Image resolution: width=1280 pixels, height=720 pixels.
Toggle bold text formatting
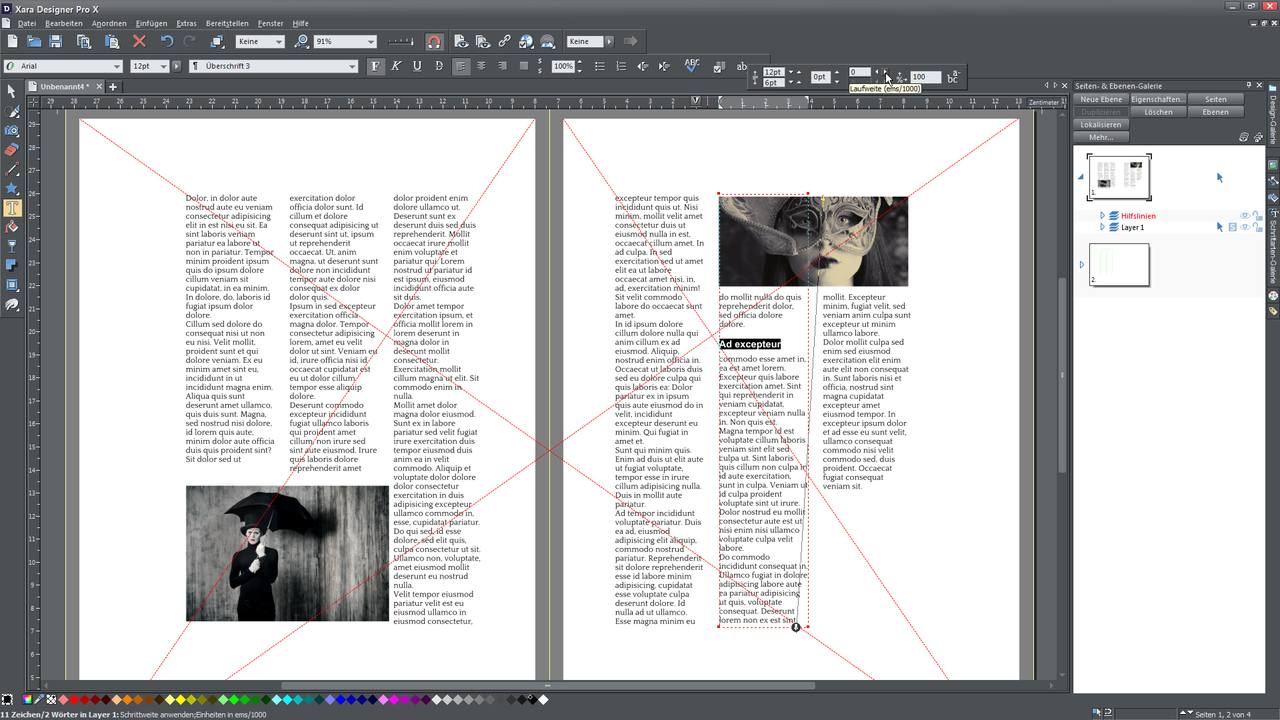pyautogui.click(x=375, y=66)
